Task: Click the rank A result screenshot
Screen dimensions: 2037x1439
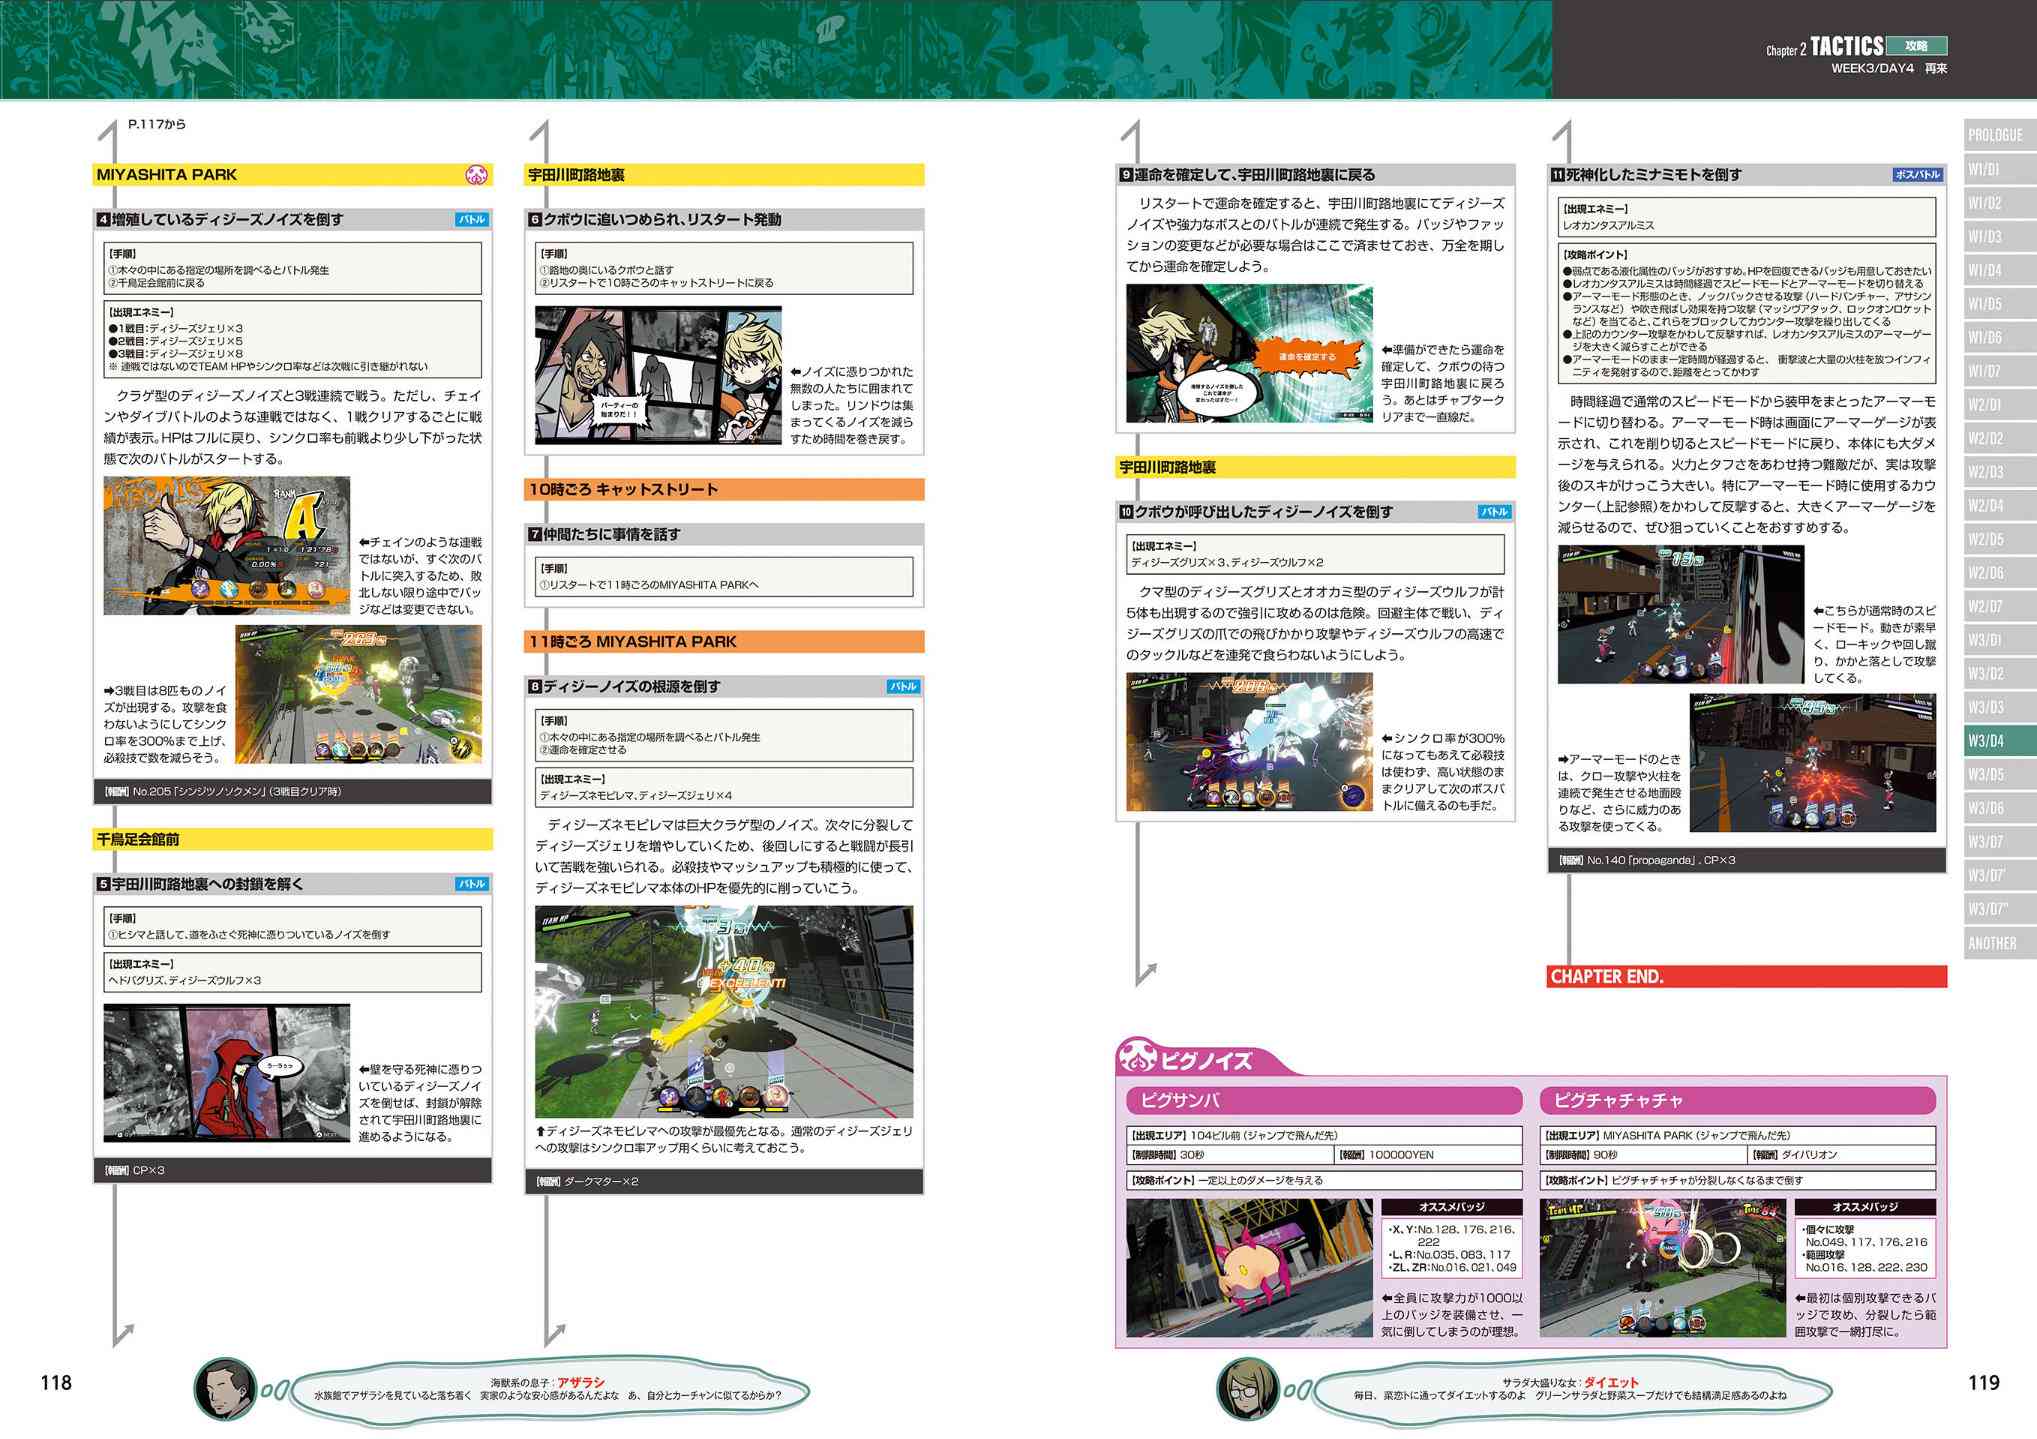Action: 227,546
